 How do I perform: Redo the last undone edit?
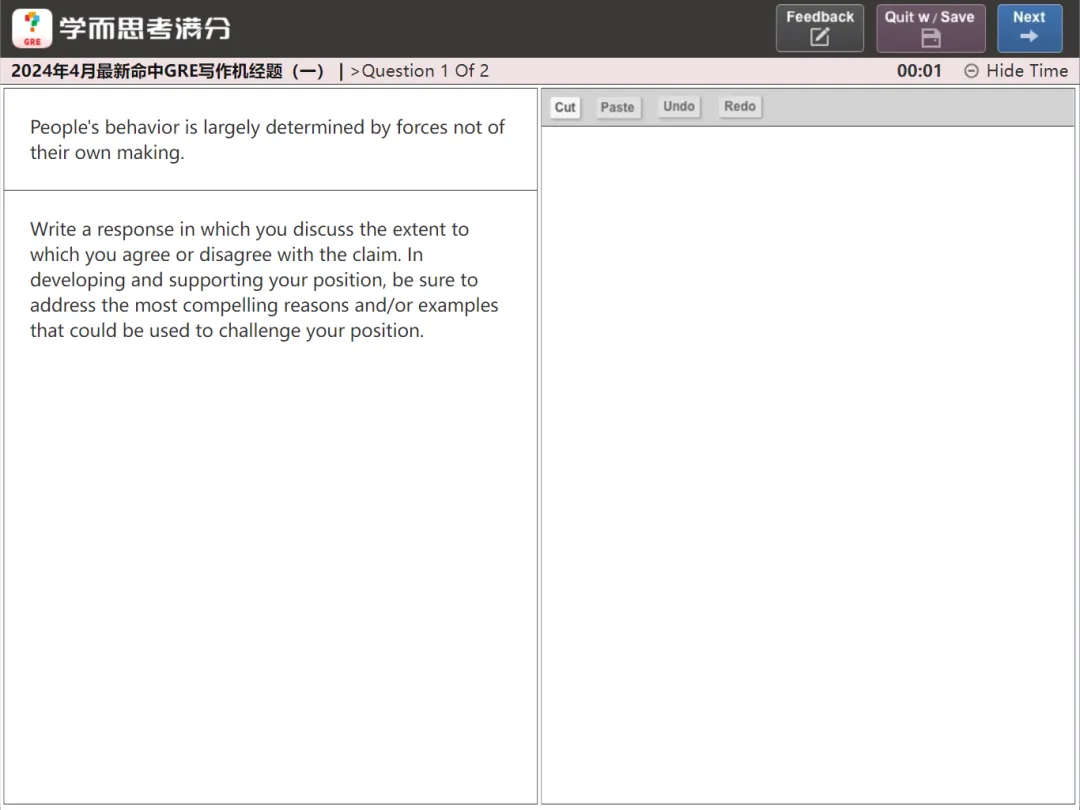click(x=740, y=107)
